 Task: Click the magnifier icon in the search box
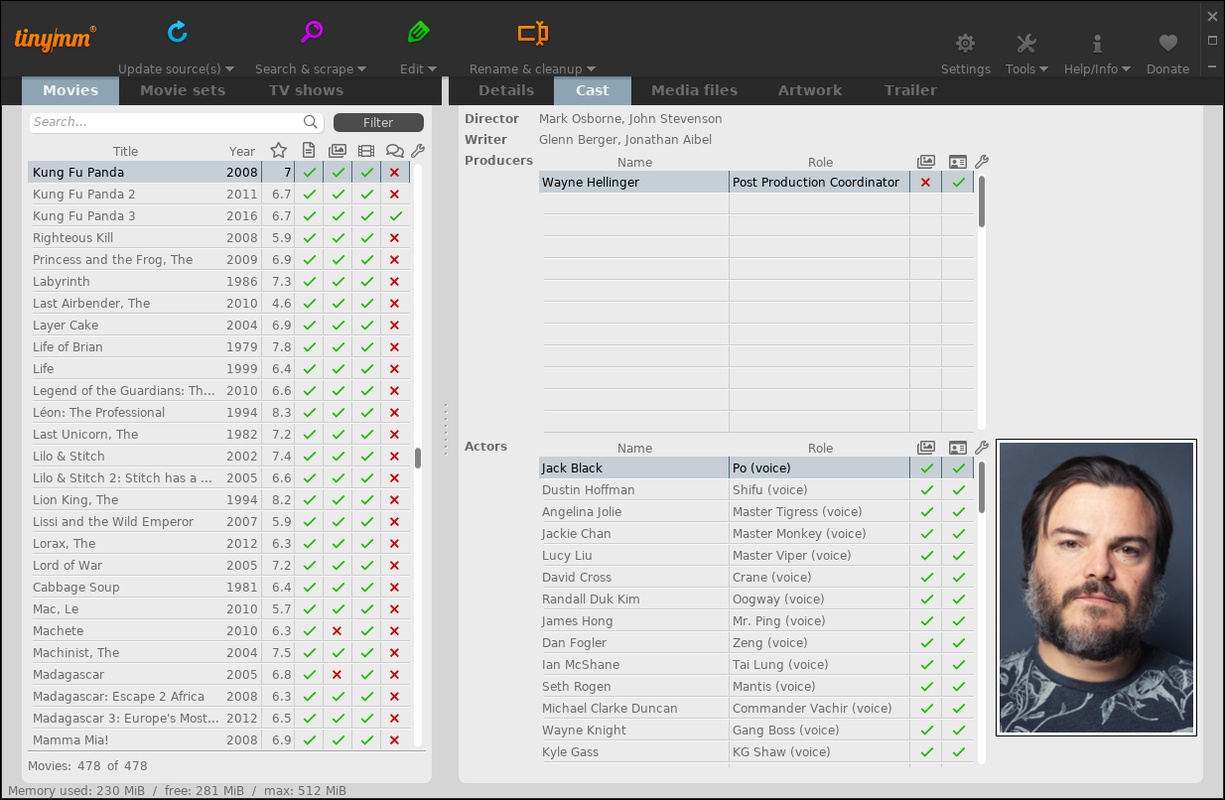pos(311,122)
